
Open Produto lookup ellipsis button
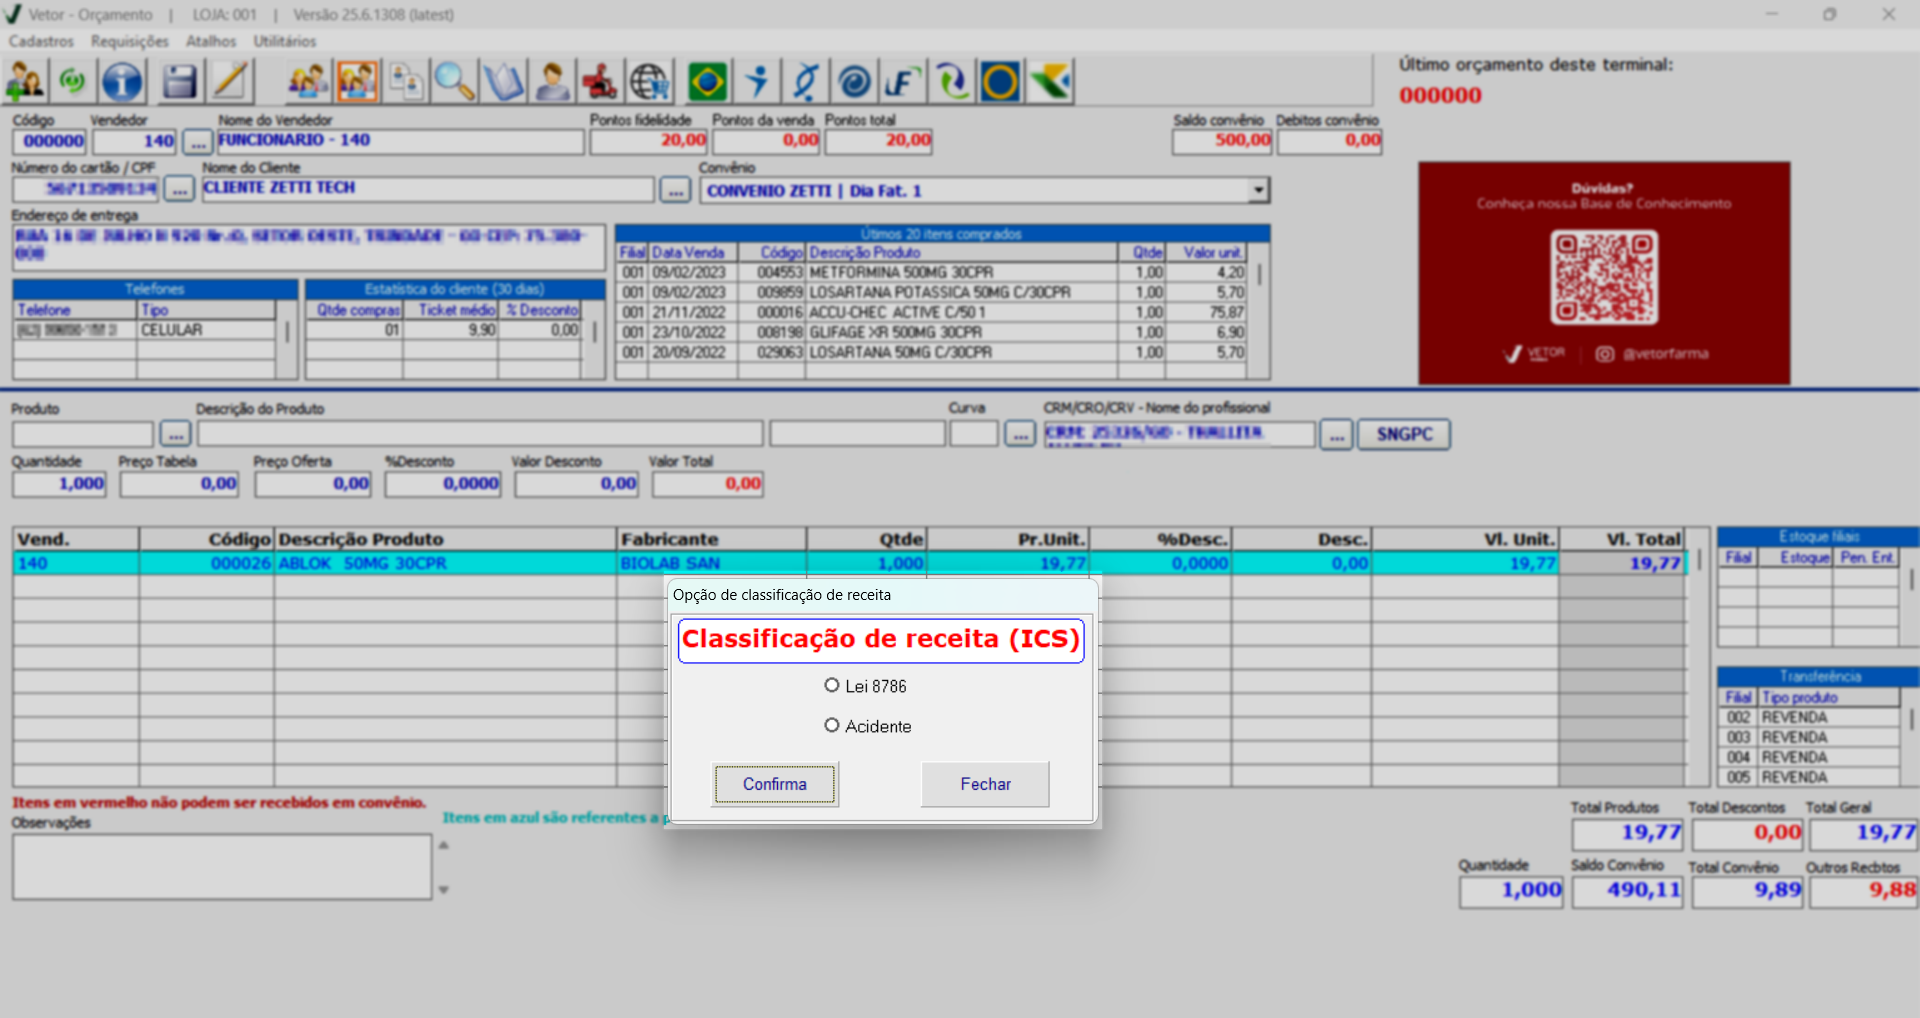click(175, 434)
